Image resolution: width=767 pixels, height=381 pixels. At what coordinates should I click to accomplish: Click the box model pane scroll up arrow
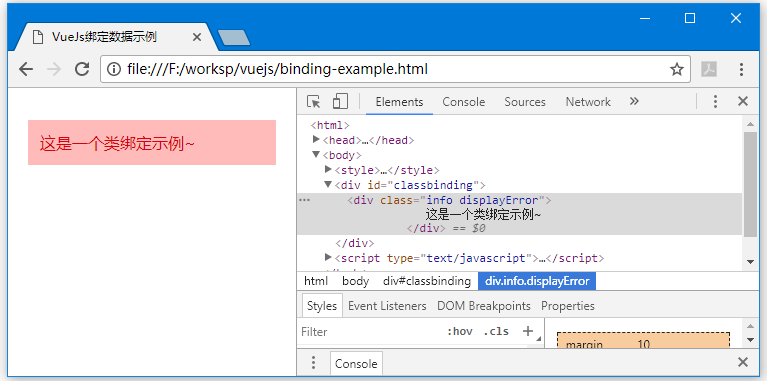coord(750,325)
